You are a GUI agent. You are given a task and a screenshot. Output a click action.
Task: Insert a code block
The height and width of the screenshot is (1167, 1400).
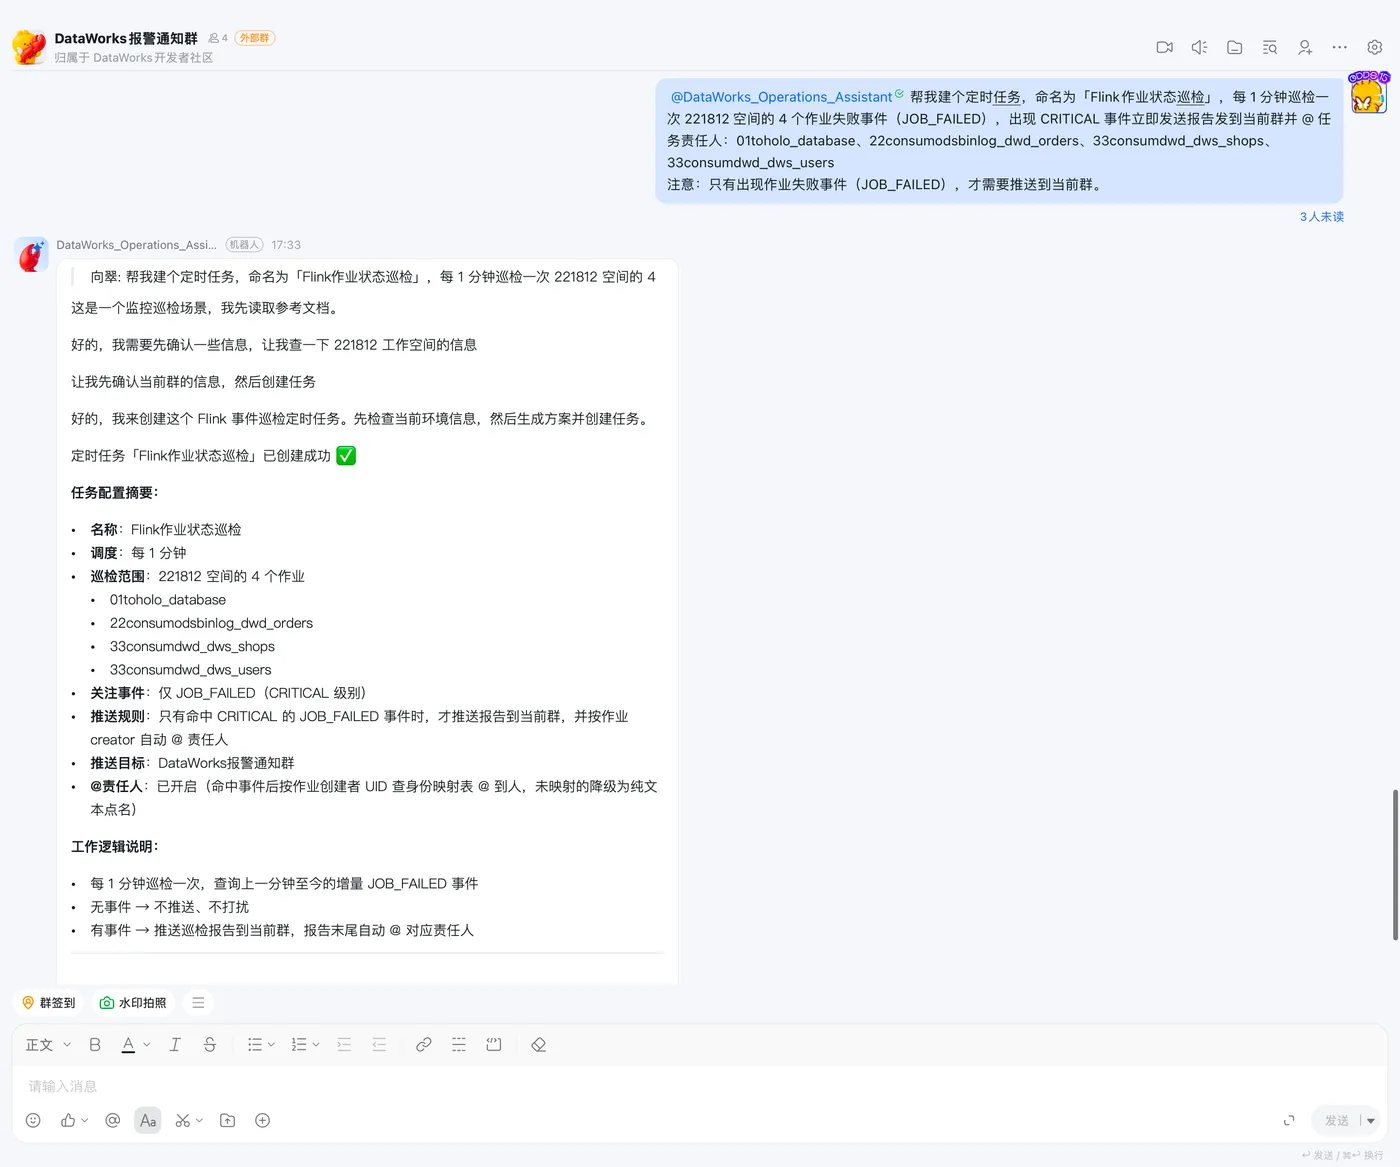[x=494, y=1045]
